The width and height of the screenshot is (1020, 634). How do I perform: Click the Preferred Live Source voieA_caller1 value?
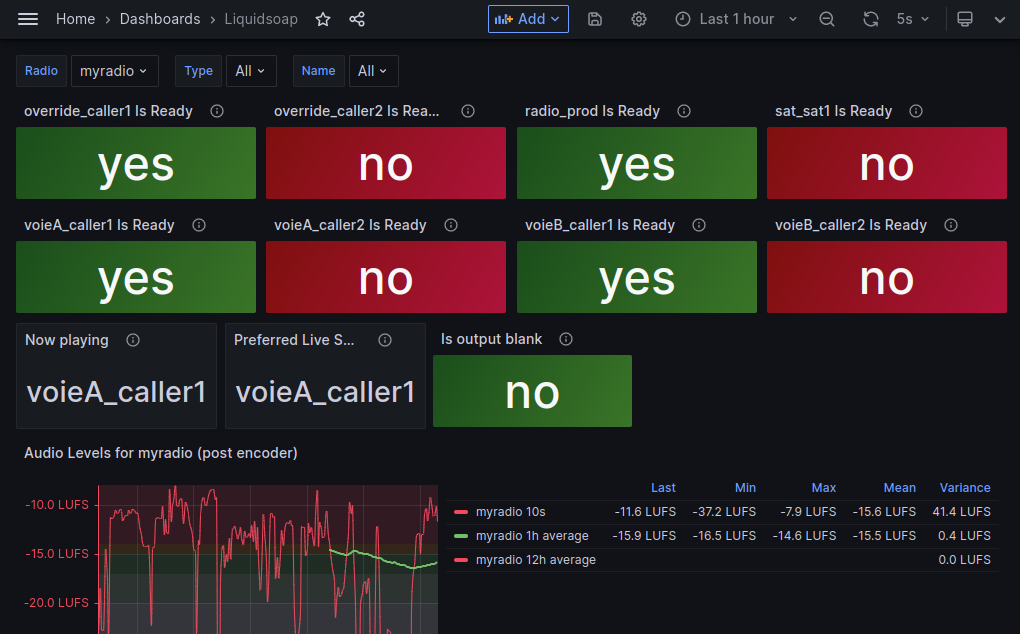point(325,392)
